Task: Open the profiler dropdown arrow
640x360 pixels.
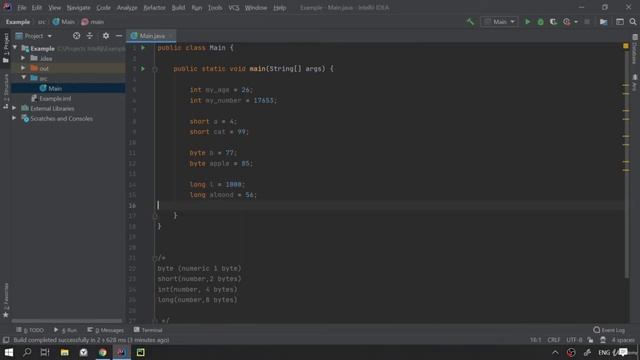Action: [x=576, y=22]
